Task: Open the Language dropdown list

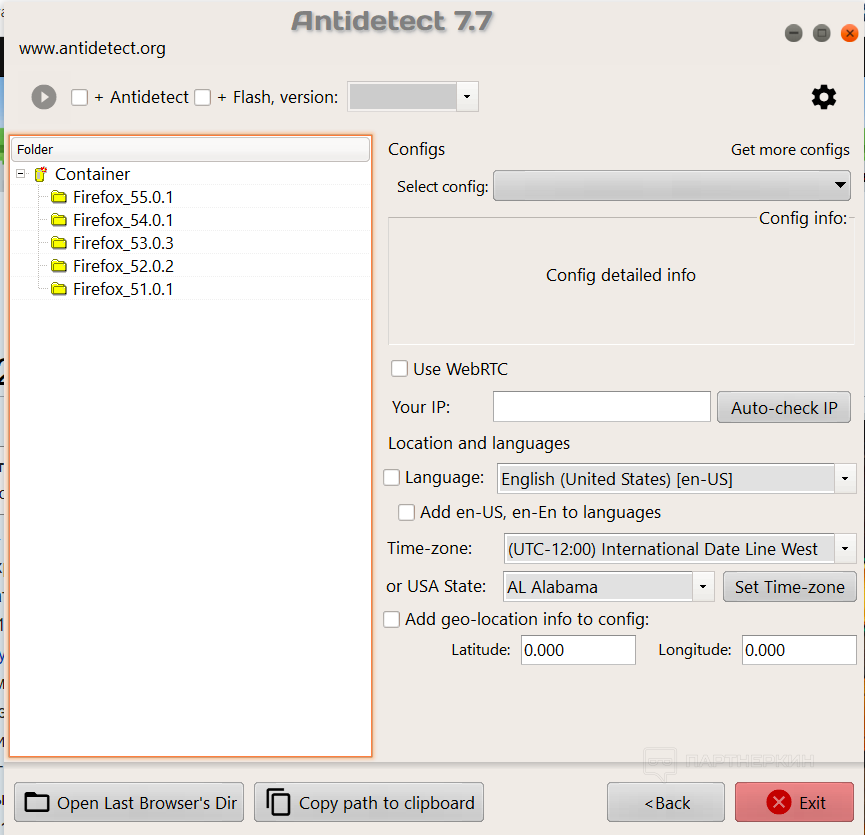Action: (845, 479)
